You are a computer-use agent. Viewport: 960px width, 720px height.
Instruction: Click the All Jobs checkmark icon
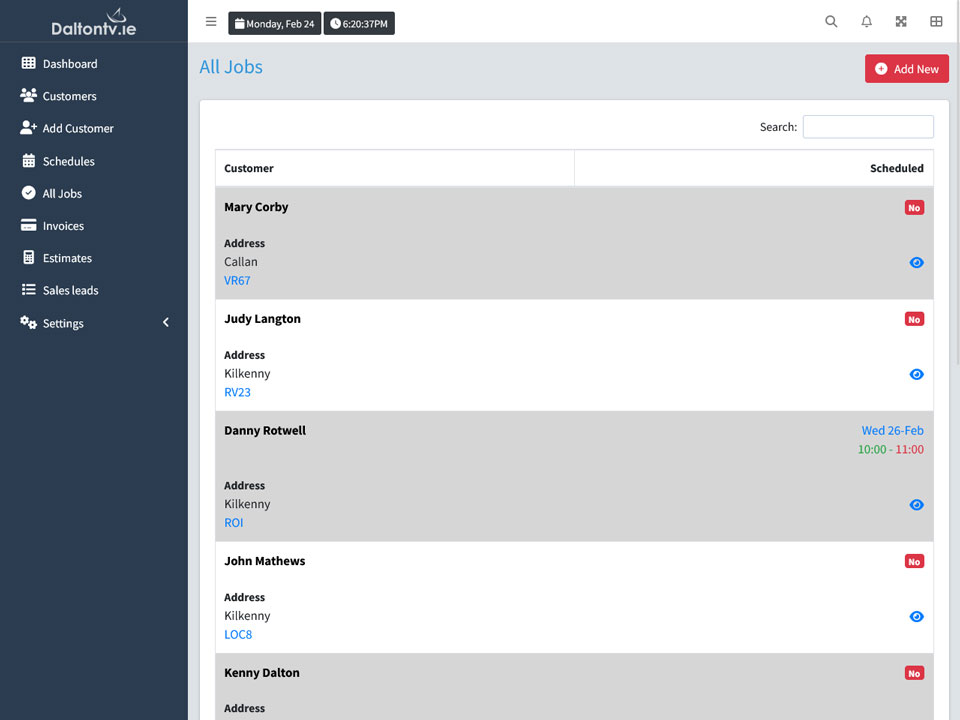(x=28, y=193)
